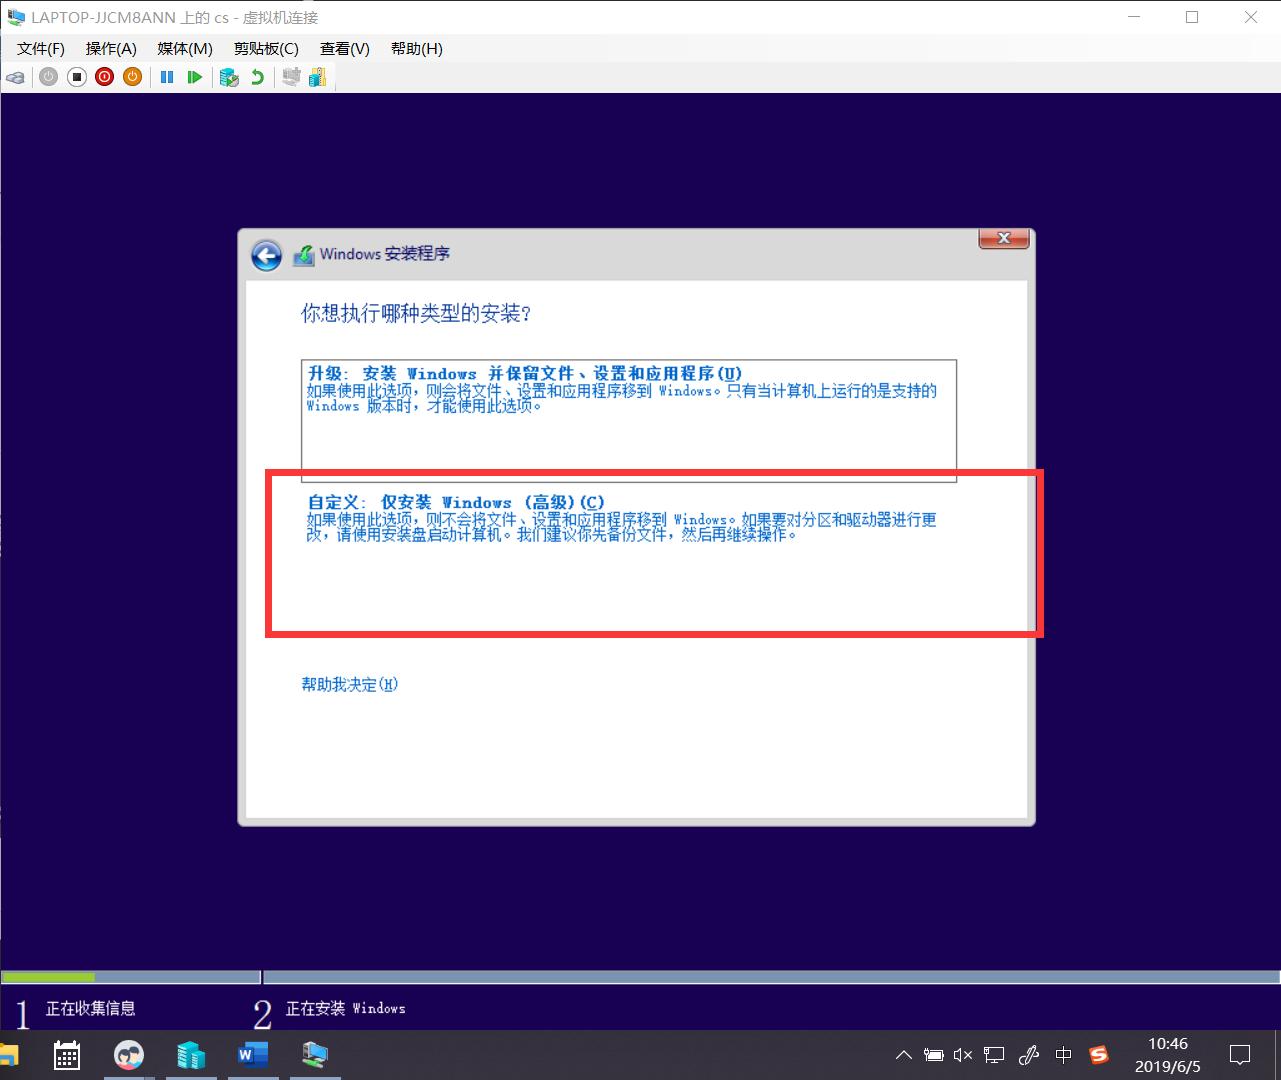This screenshot has height=1080, width=1281.
Task: Create a checkpoint from the toolbar
Action: [229, 77]
